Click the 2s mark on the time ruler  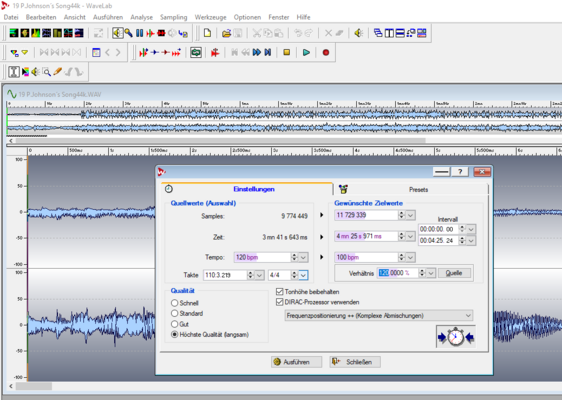click(194, 151)
